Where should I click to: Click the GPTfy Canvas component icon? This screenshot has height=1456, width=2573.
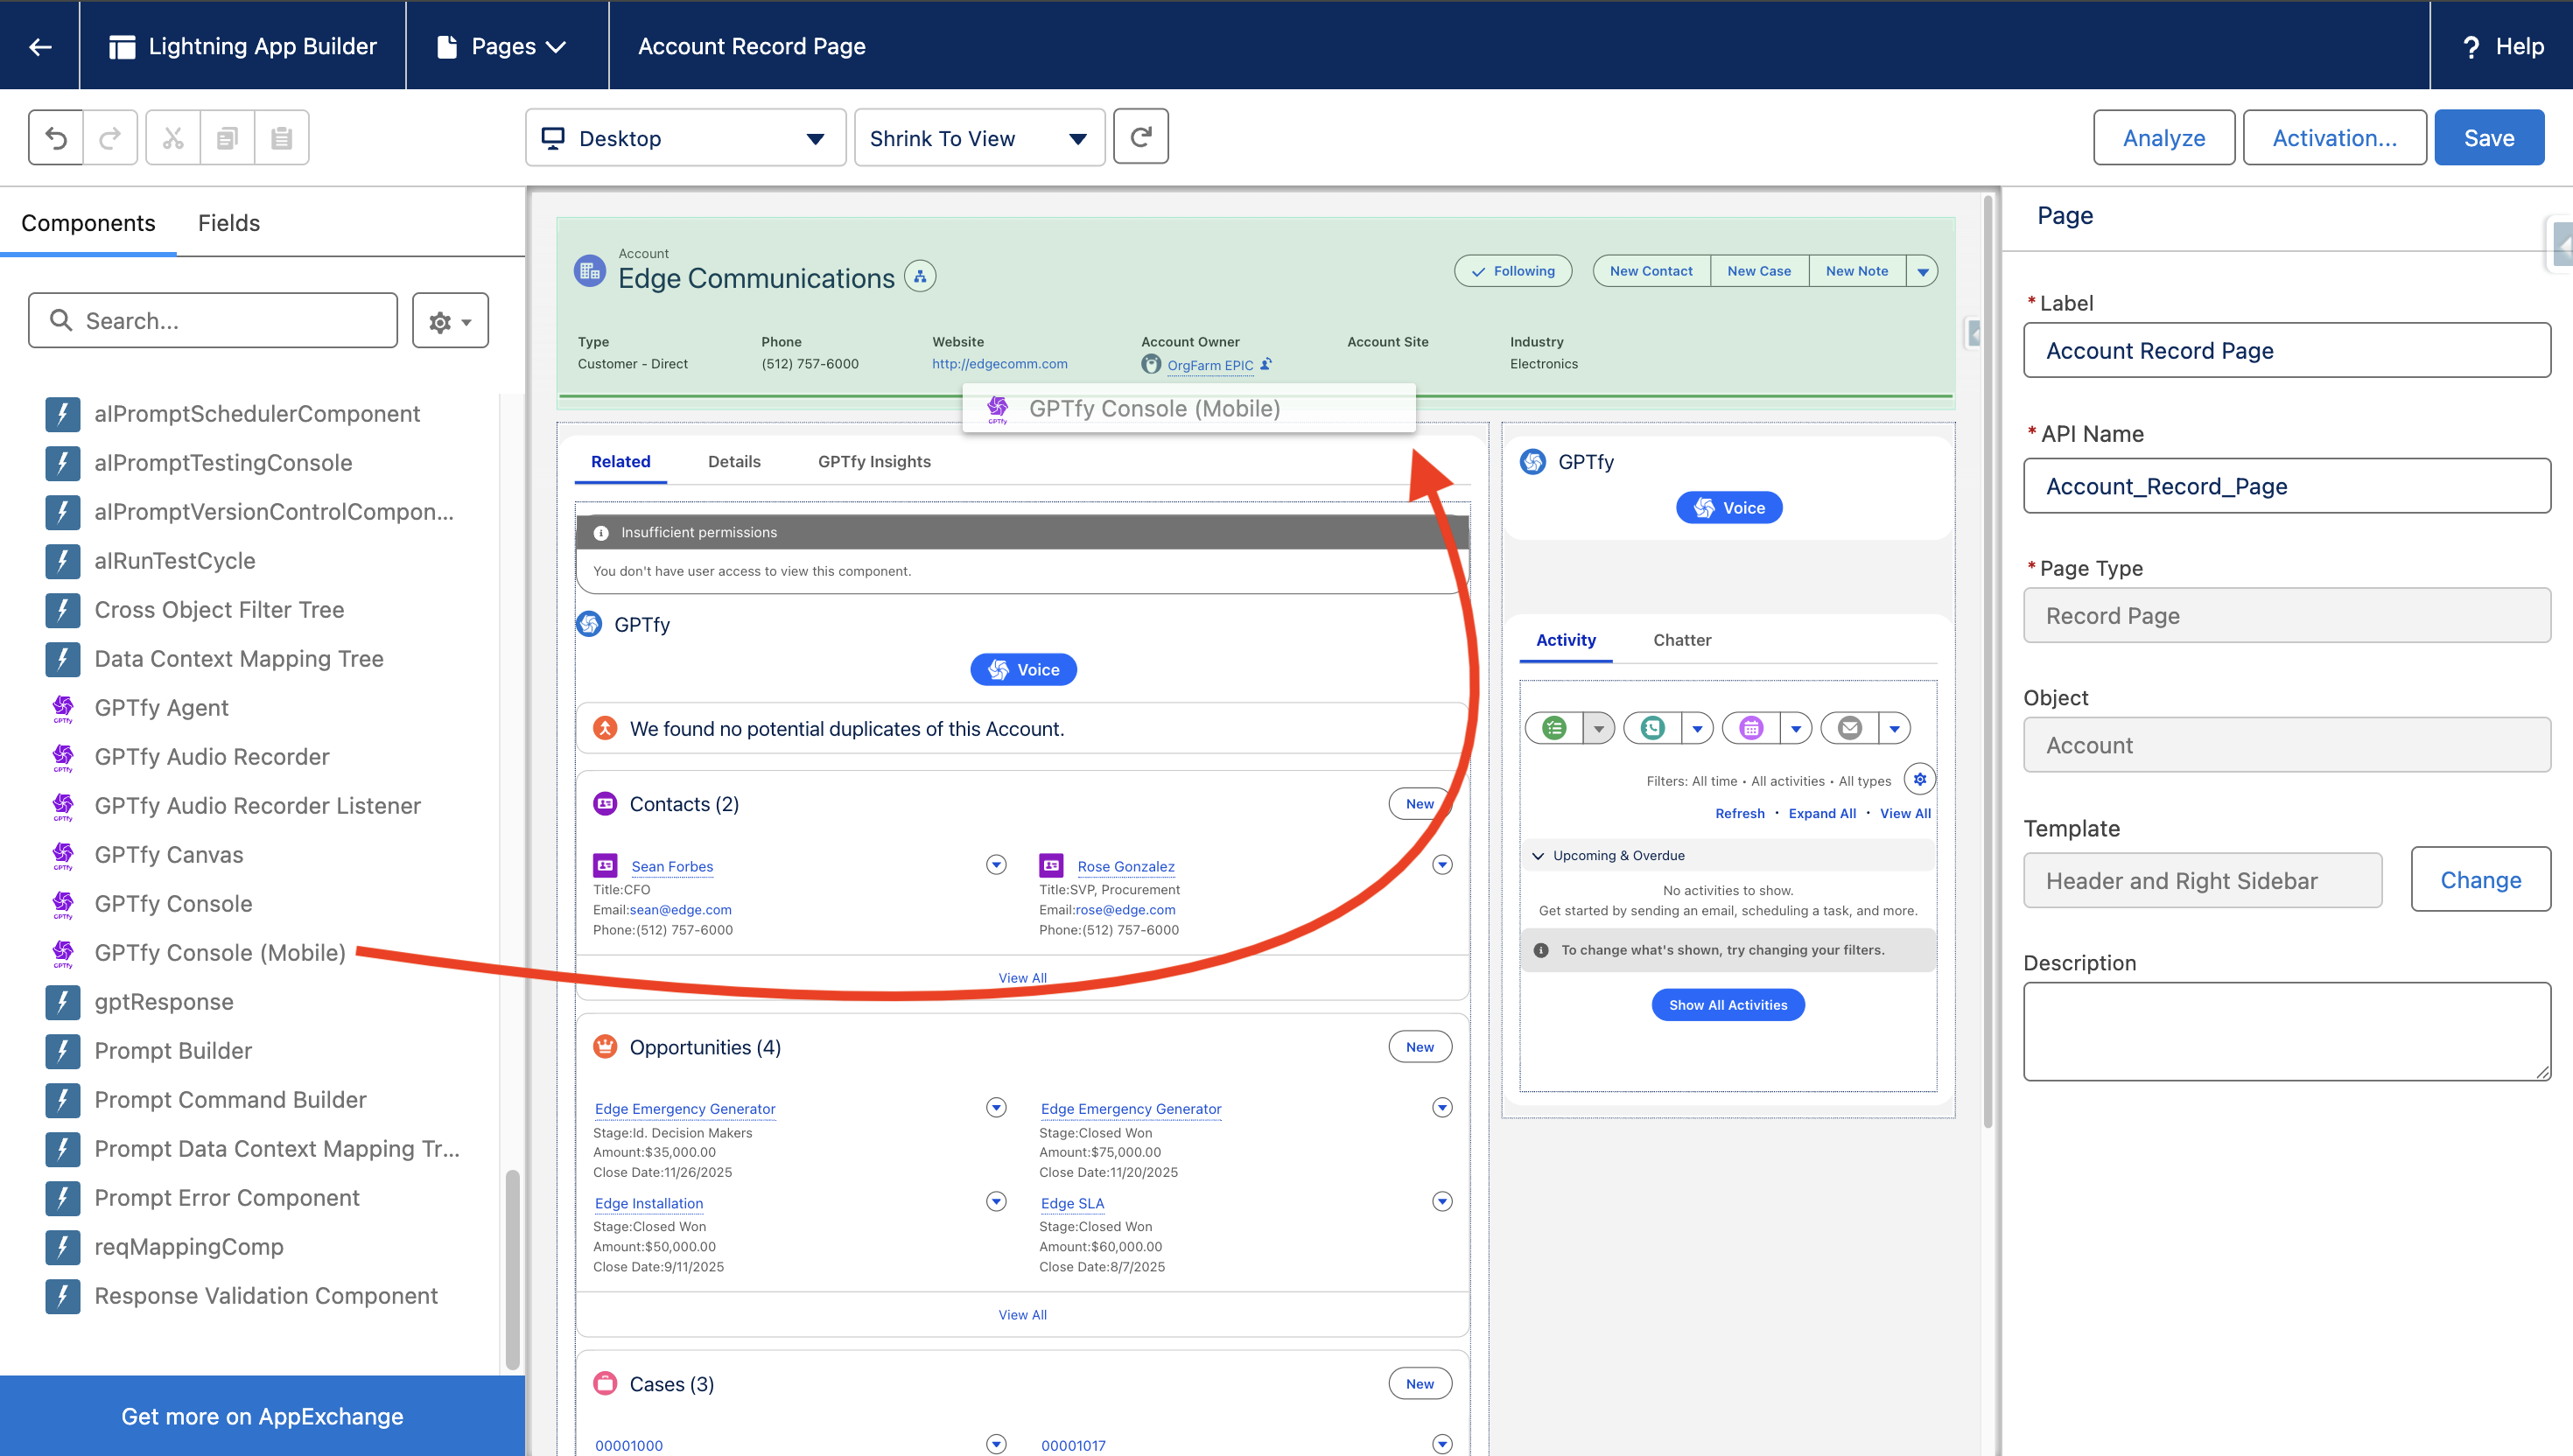click(63, 855)
